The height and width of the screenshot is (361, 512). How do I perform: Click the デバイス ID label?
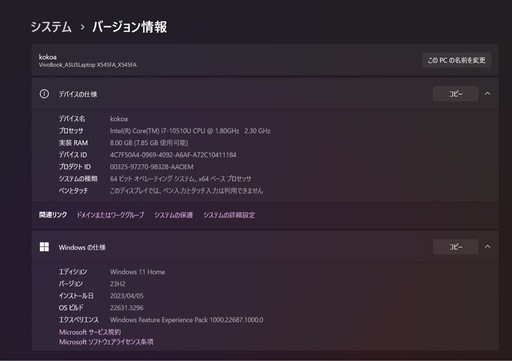[73, 155]
